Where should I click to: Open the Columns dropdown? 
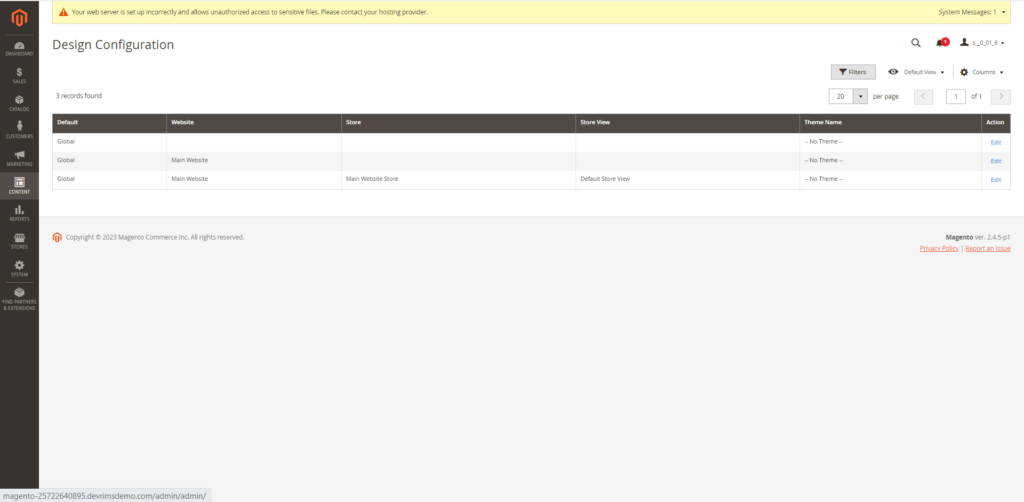coord(982,72)
